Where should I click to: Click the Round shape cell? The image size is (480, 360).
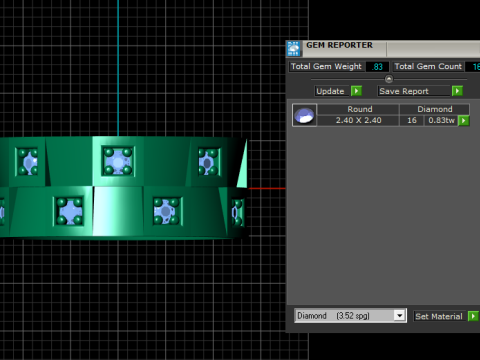(359, 109)
